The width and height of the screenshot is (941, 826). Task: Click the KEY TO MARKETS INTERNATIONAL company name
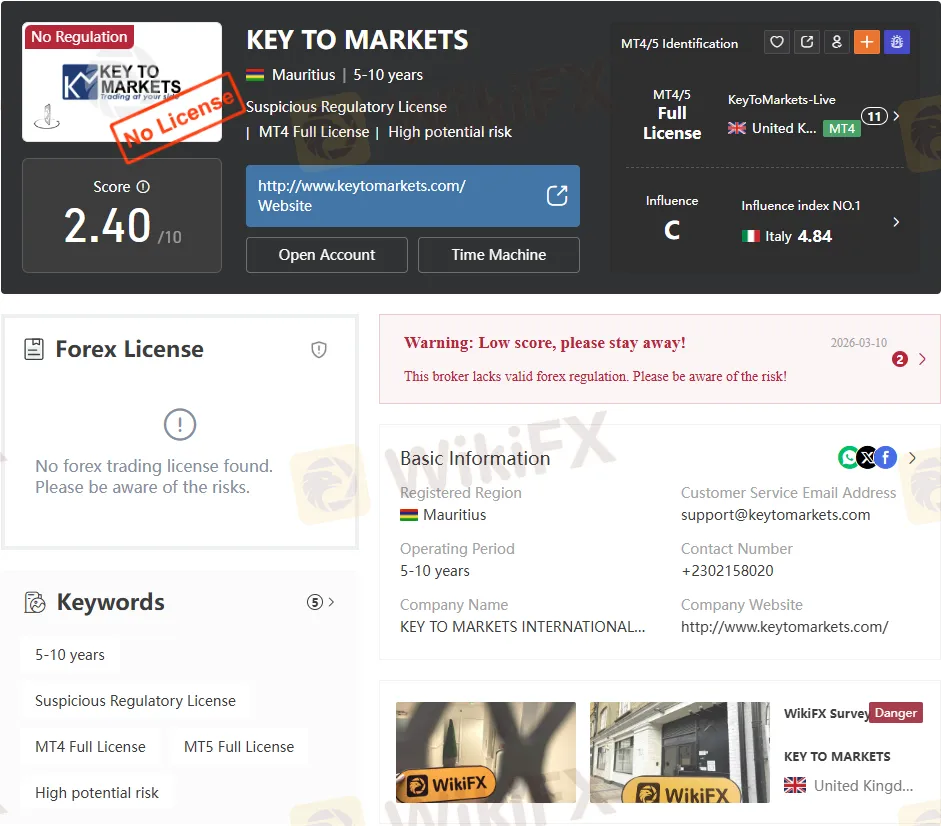pyautogui.click(x=522, y=627)
